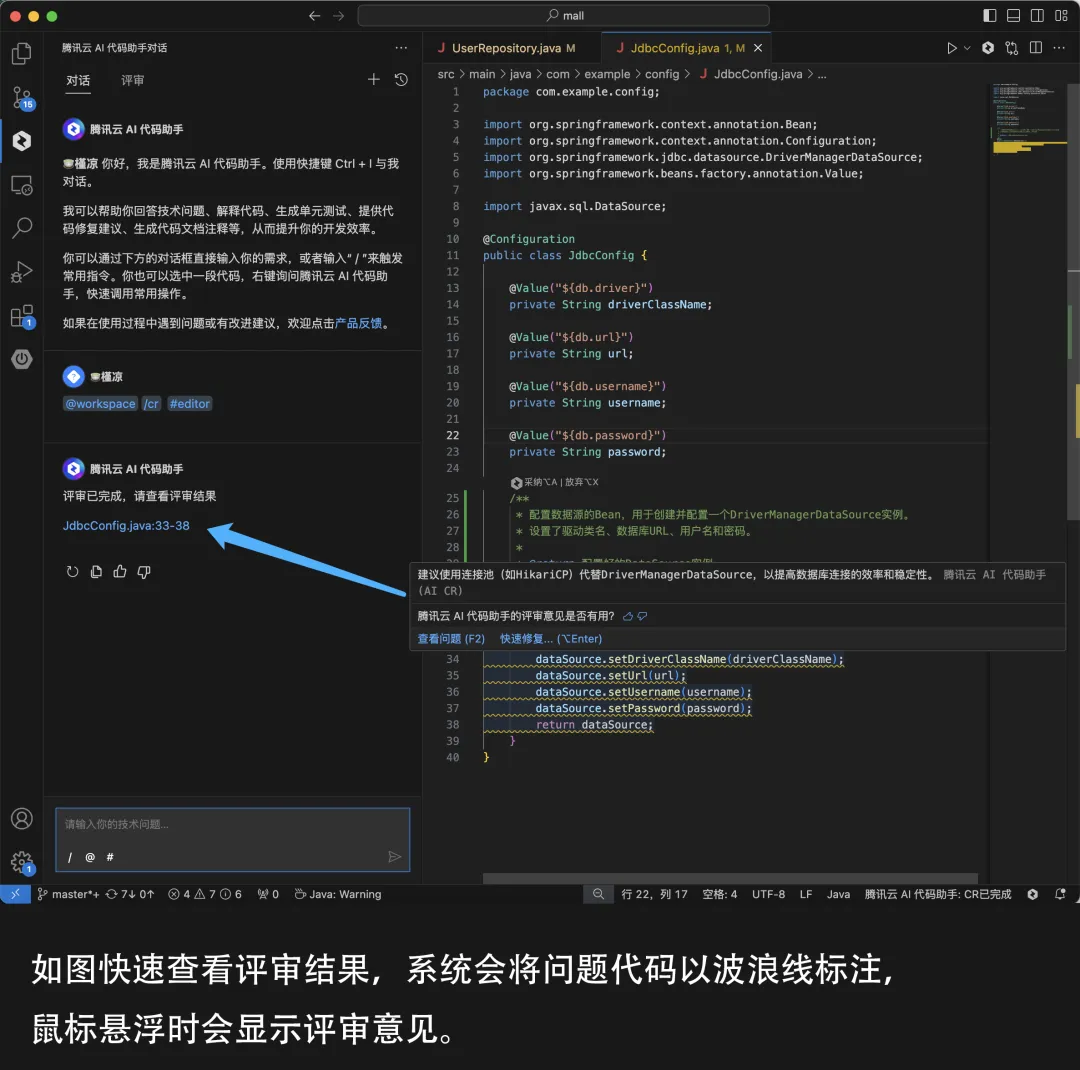Change LF end of line sequence
The image size is (1080, 1070).
[x=805, y=894]
